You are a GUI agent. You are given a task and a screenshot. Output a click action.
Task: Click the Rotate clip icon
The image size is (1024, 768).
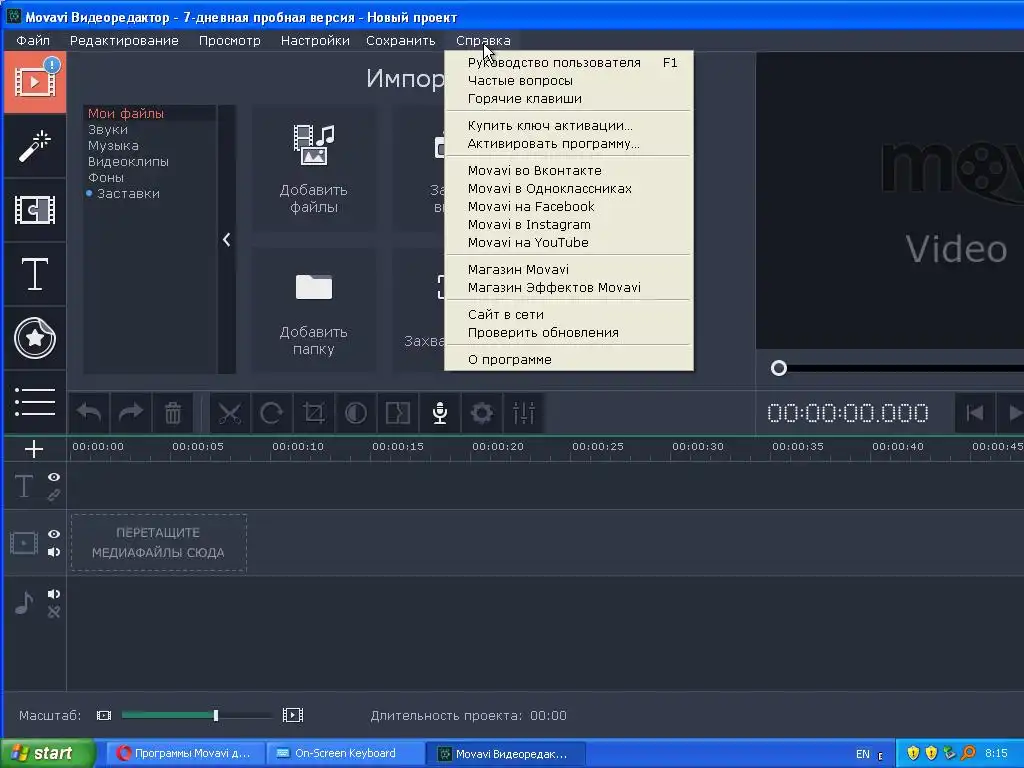(272, 413)
